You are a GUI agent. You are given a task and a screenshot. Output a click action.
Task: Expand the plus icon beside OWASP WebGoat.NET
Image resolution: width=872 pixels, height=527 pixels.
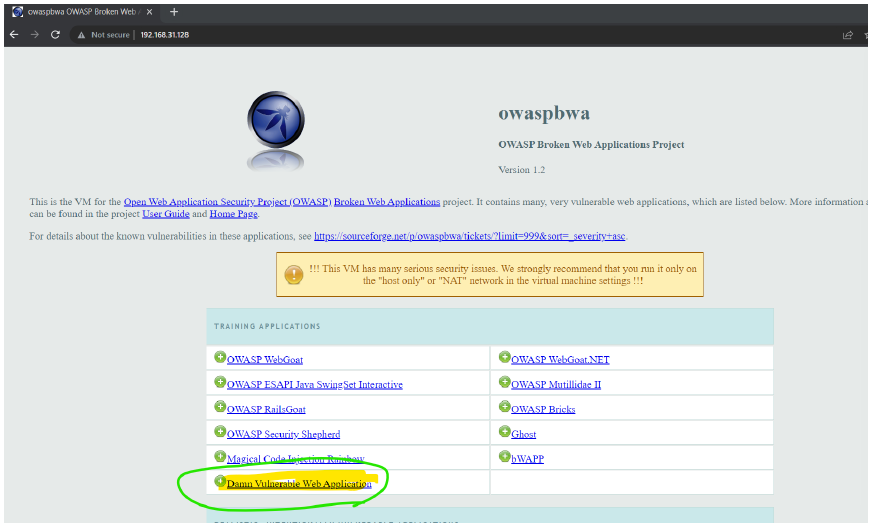pos(504,357)
